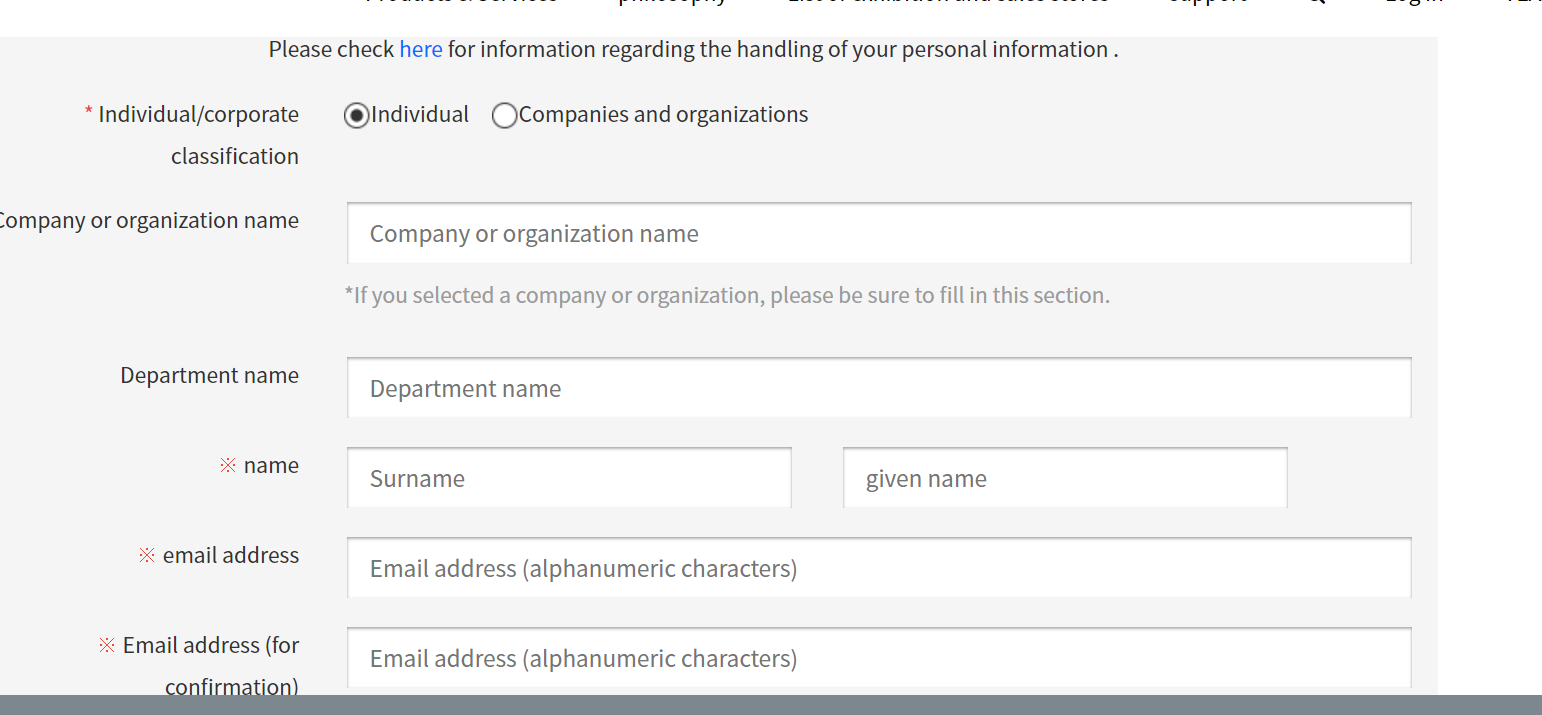Viewport: 1542px width, 715px height.
Task: Select the Companies and organizations radio option
Action: 505,116
